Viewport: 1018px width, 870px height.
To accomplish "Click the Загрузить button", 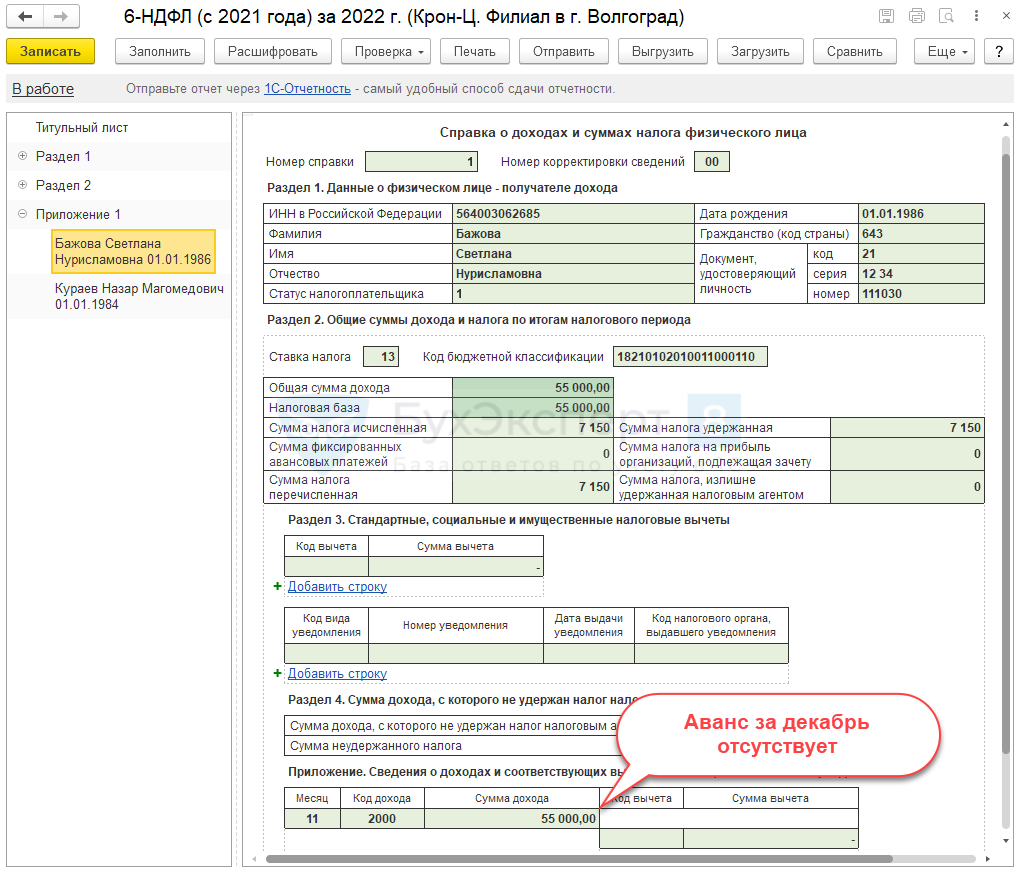I will click(x=760, y=51).
